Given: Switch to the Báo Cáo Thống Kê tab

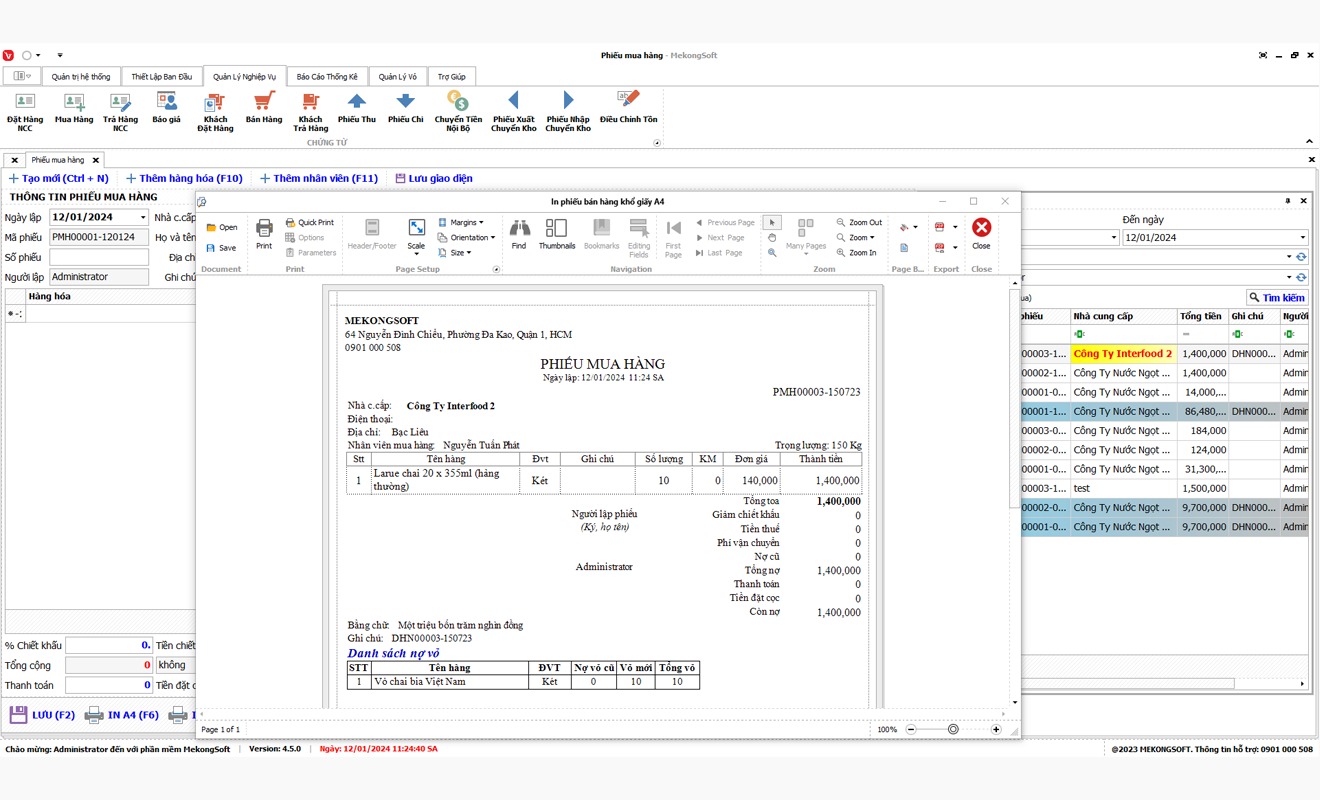Looking at the screenshot, I should pyautogui.click(x=327, y=76).
